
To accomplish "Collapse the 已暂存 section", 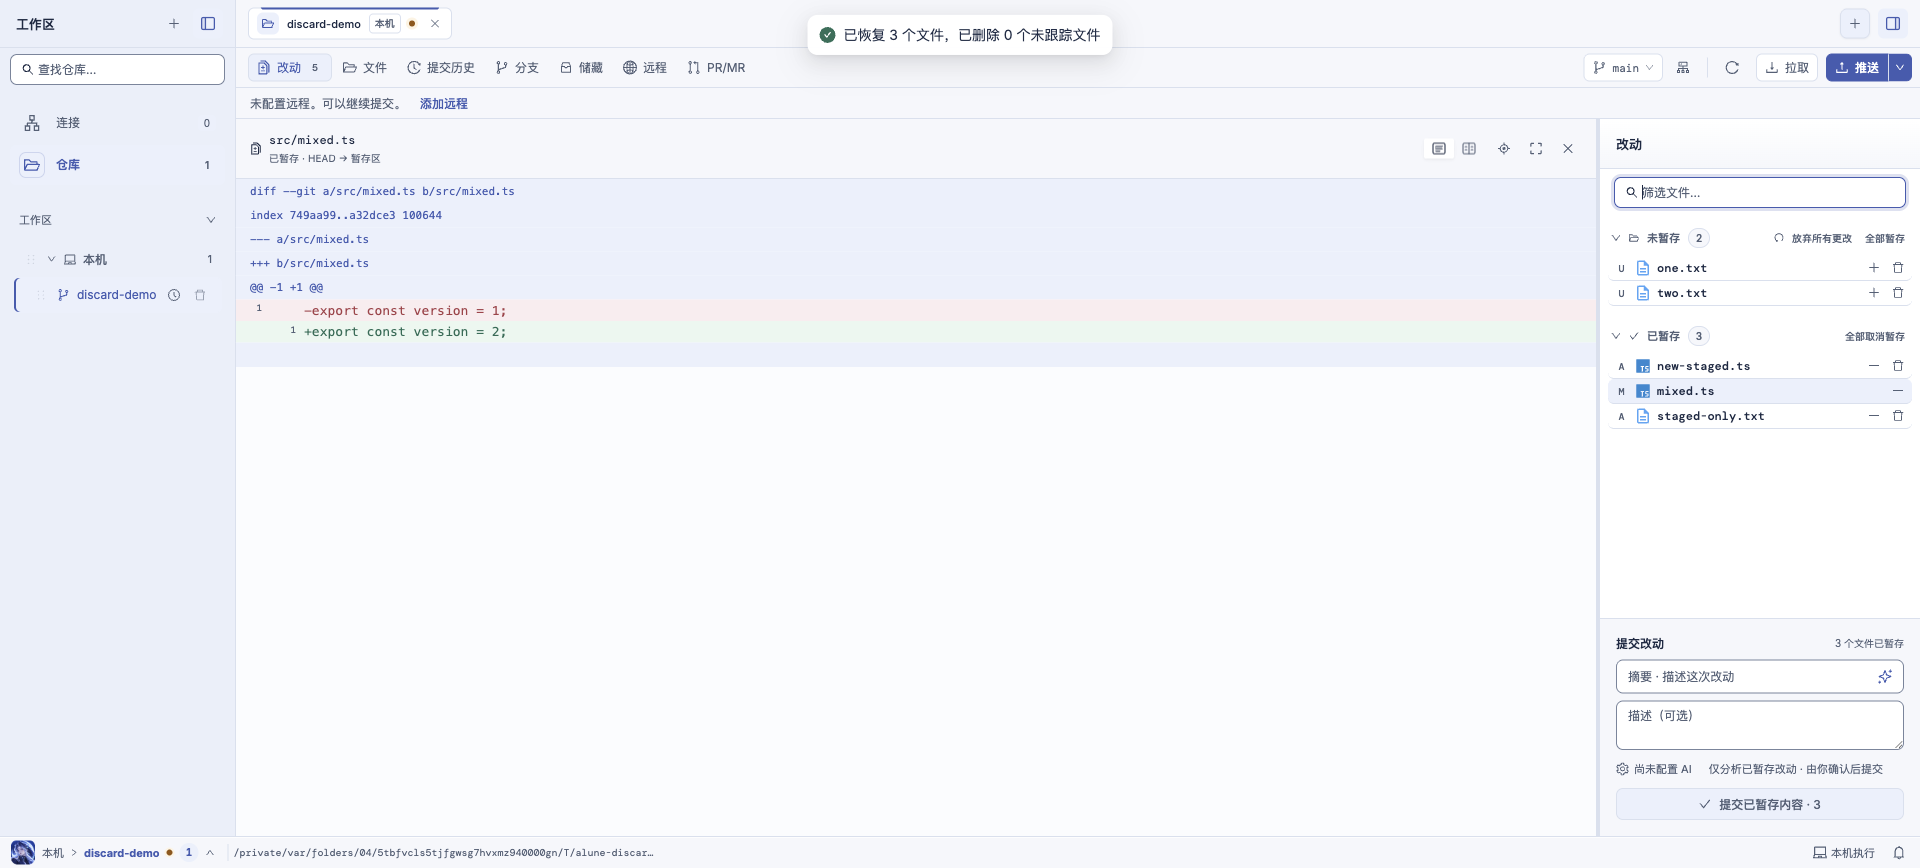I will tap(1616, 336).
